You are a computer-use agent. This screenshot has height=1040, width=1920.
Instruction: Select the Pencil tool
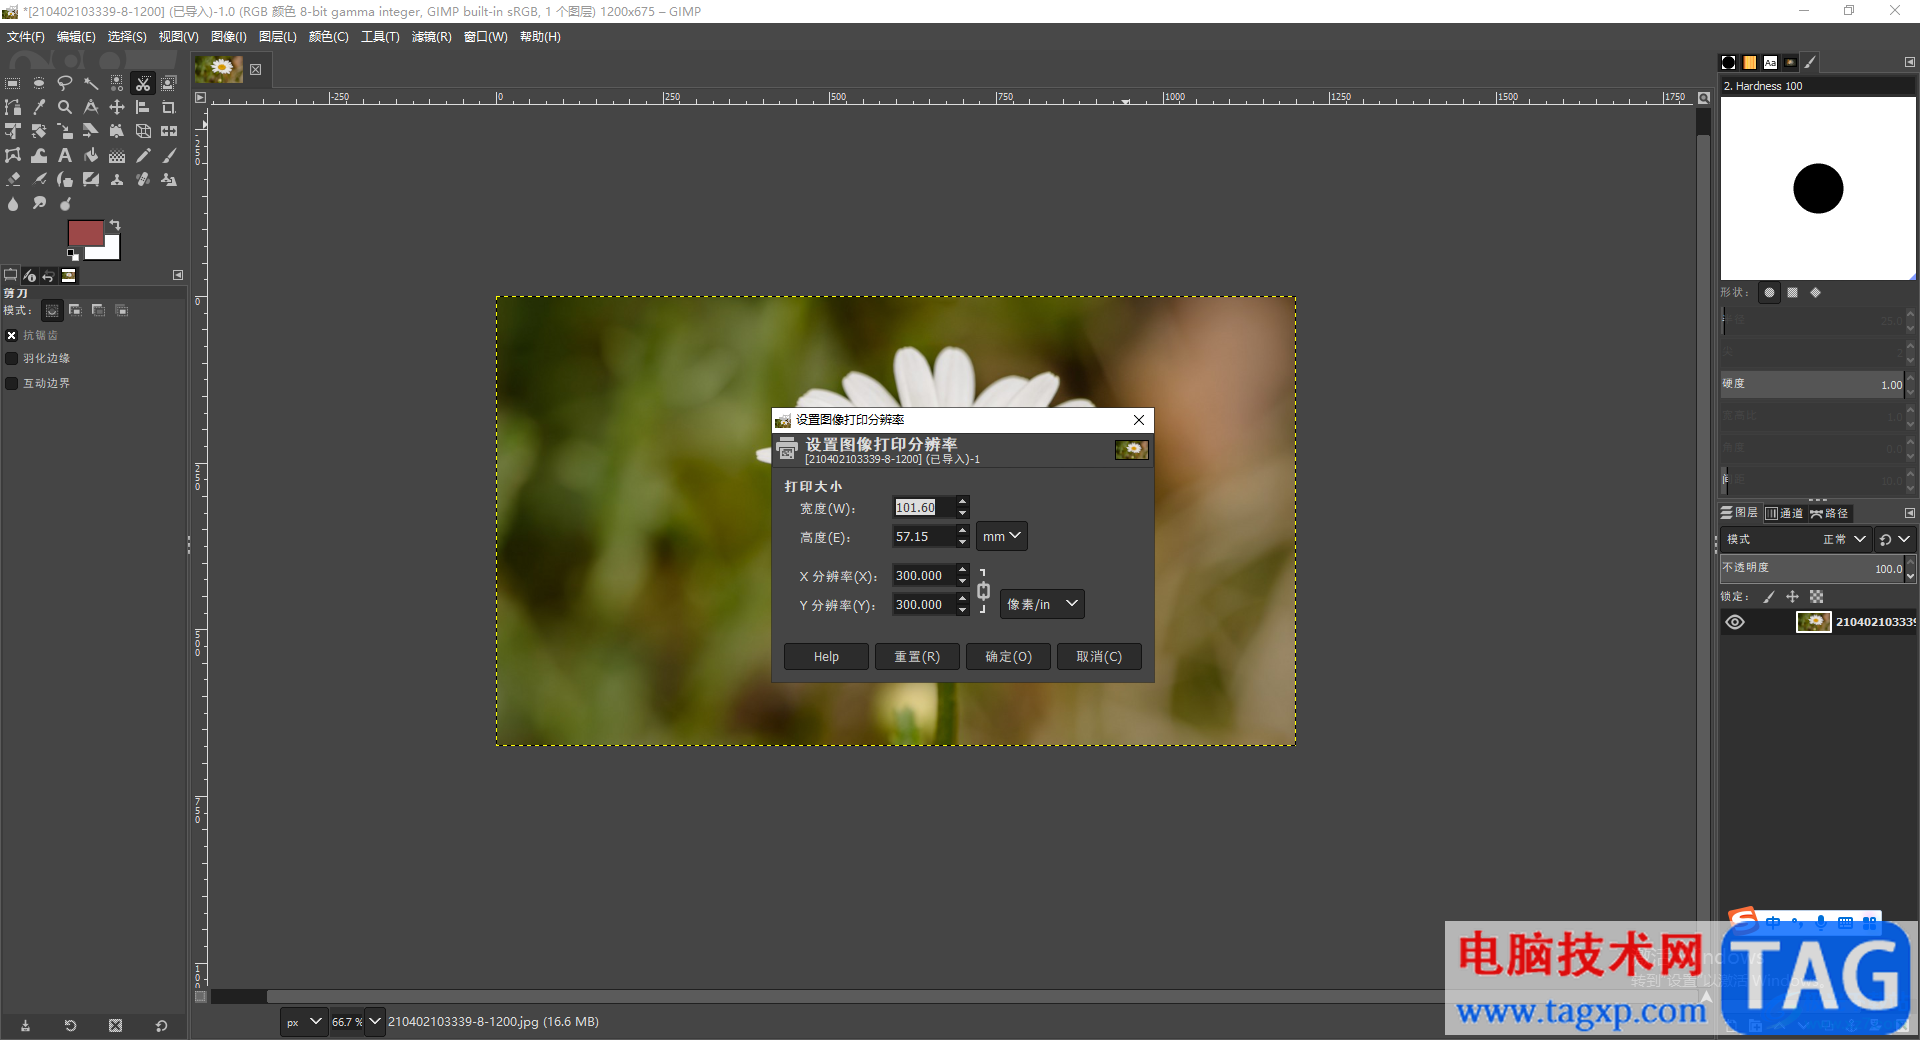143,155
